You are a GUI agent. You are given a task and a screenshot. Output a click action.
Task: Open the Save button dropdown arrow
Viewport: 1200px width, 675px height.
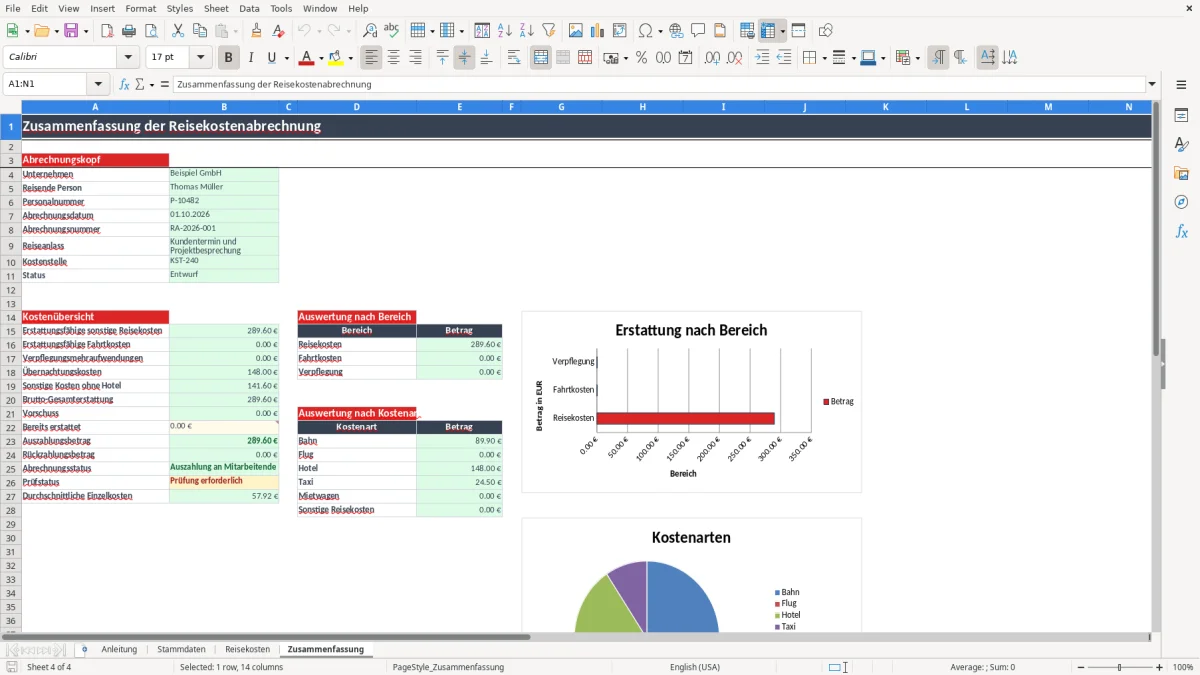[85, 31]
